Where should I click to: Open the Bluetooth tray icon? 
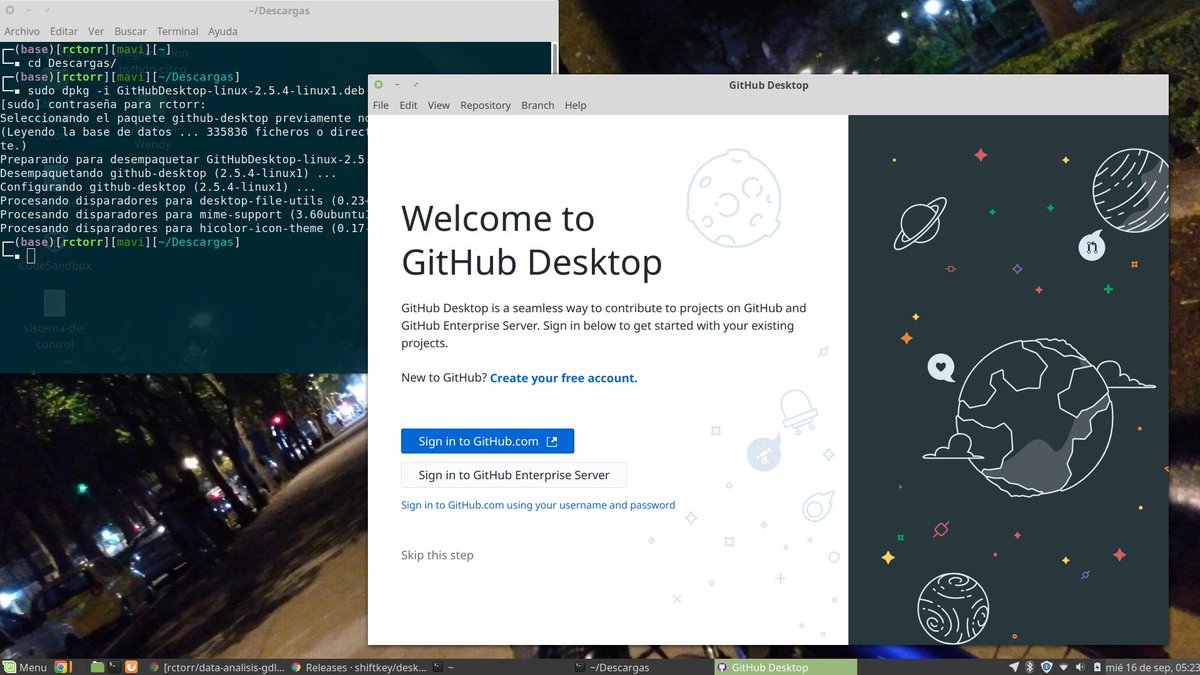coord(1029,667)
